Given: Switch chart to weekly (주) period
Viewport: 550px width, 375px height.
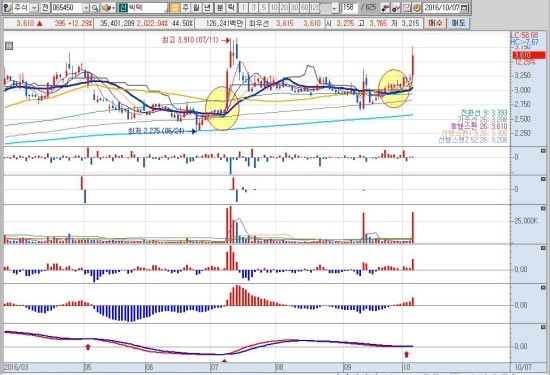Looking at the screenshot, I should point(185,8).
